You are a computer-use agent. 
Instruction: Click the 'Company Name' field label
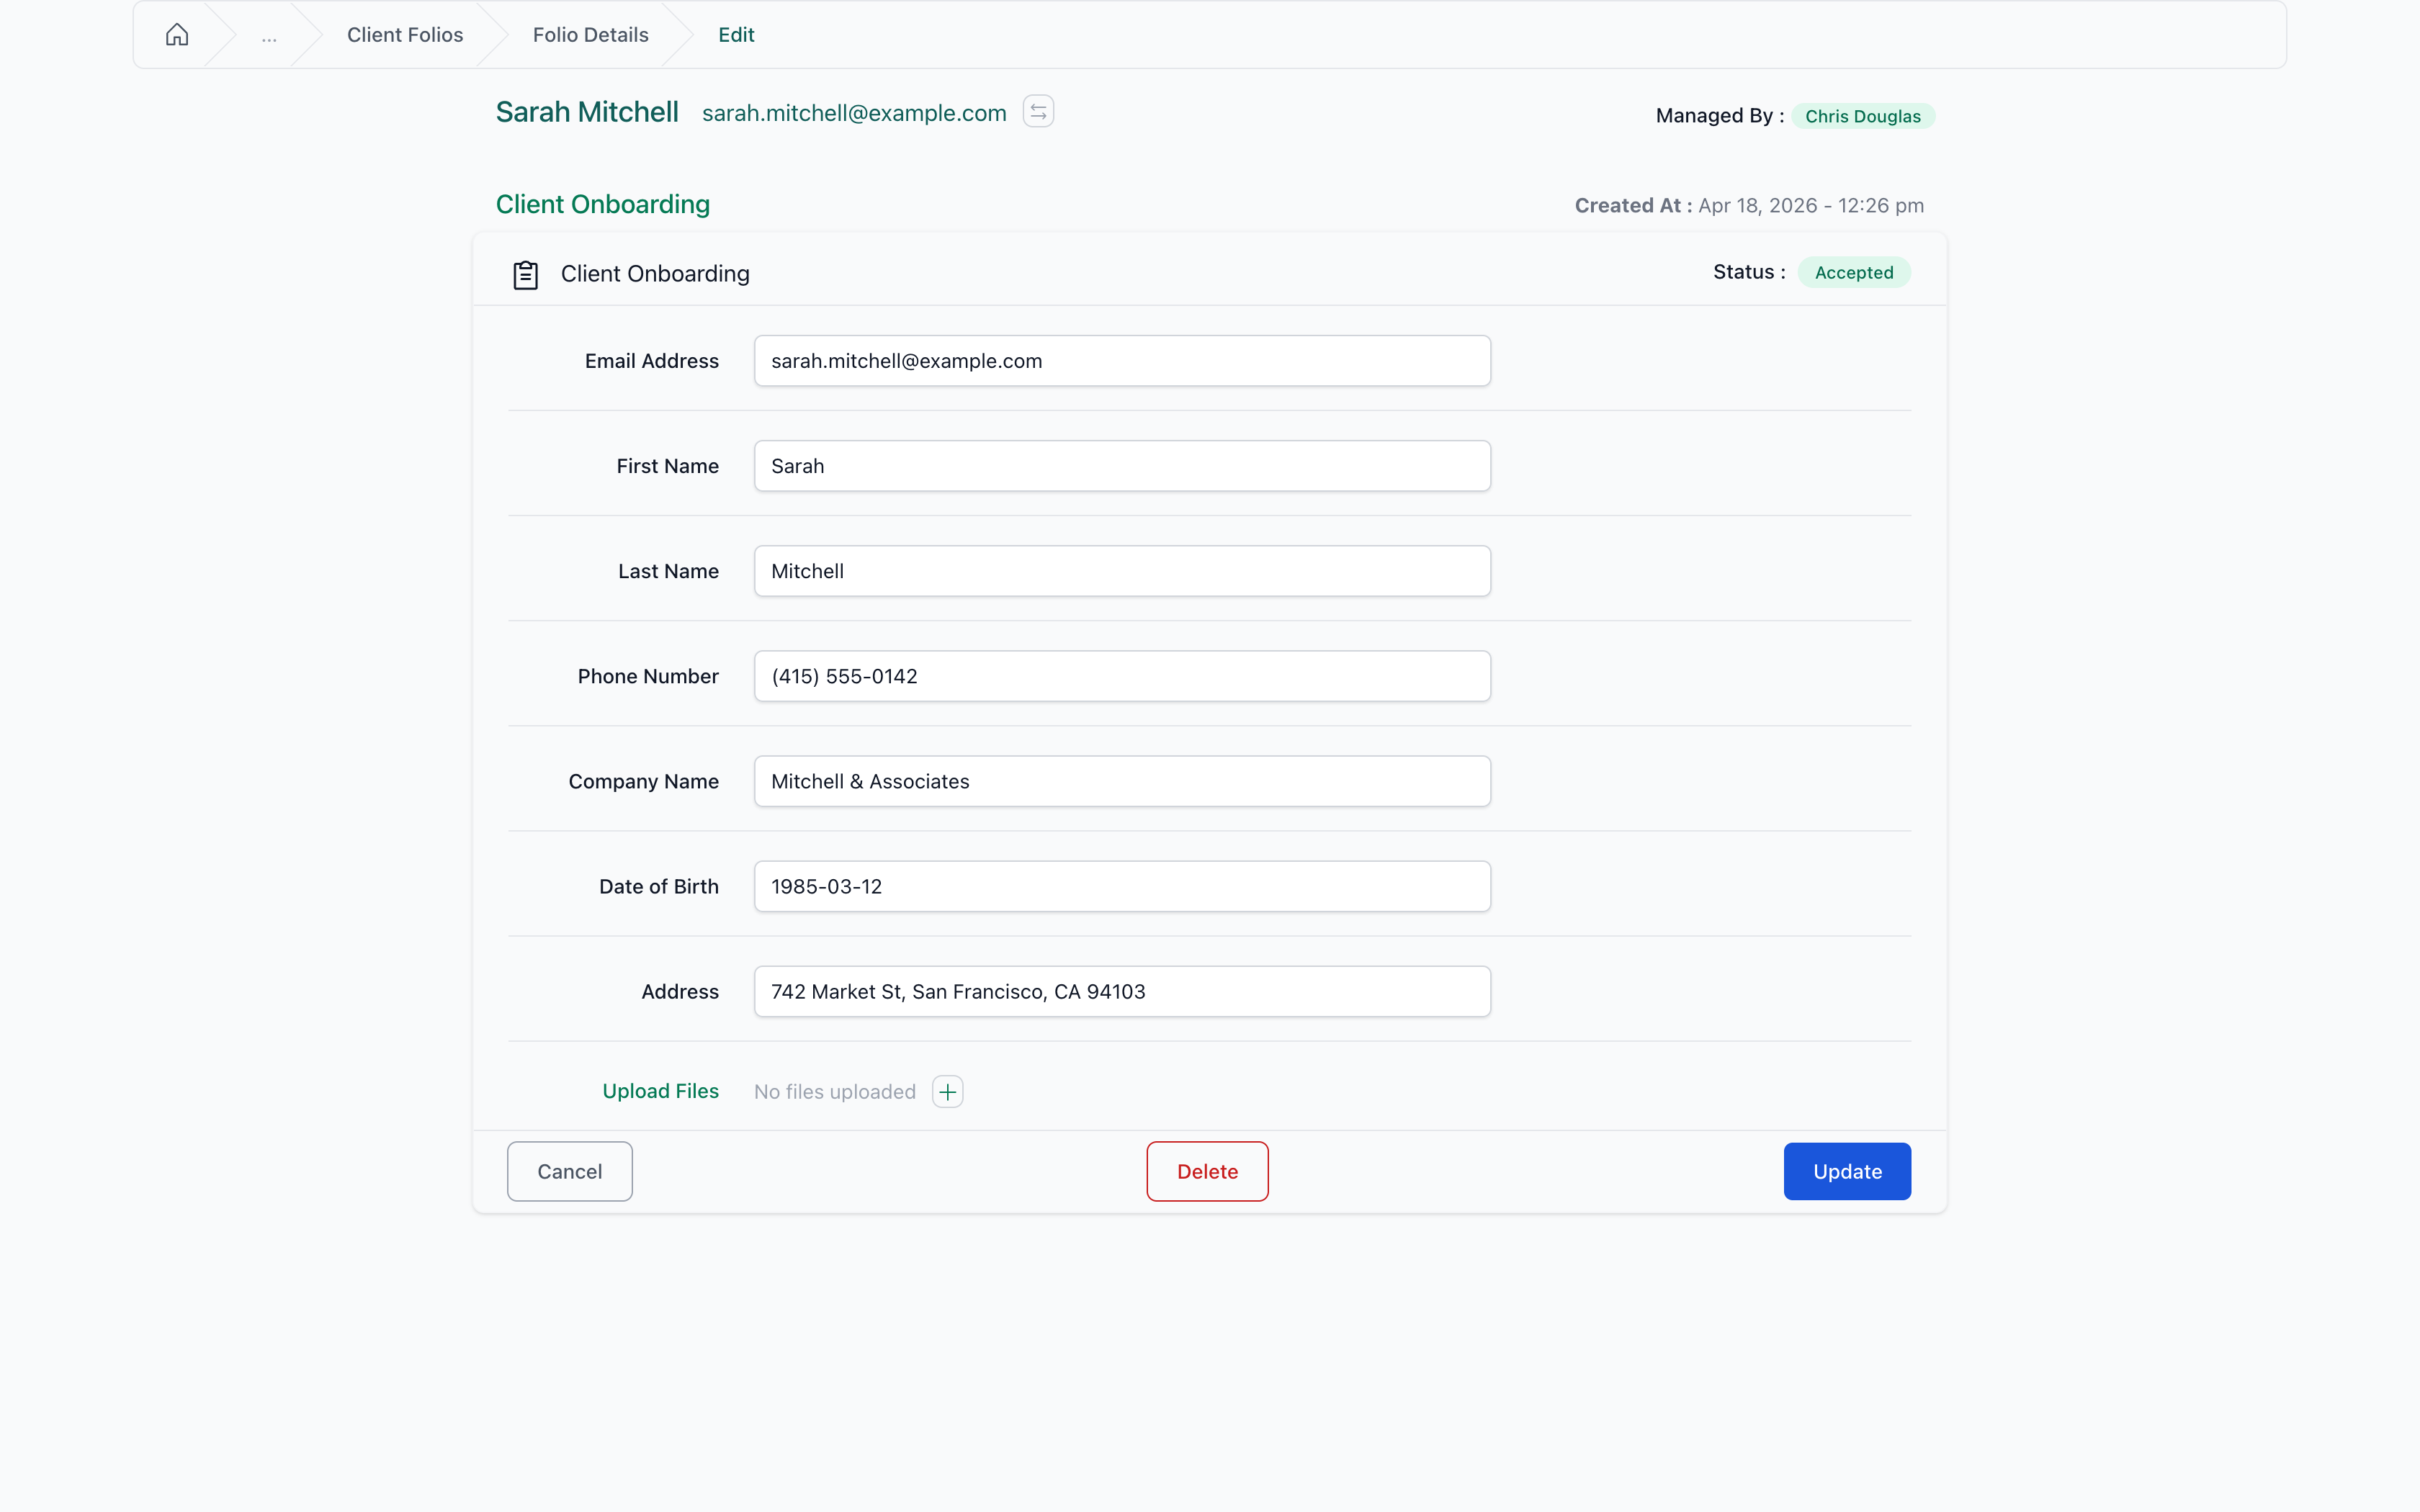(x=644, y=781)
